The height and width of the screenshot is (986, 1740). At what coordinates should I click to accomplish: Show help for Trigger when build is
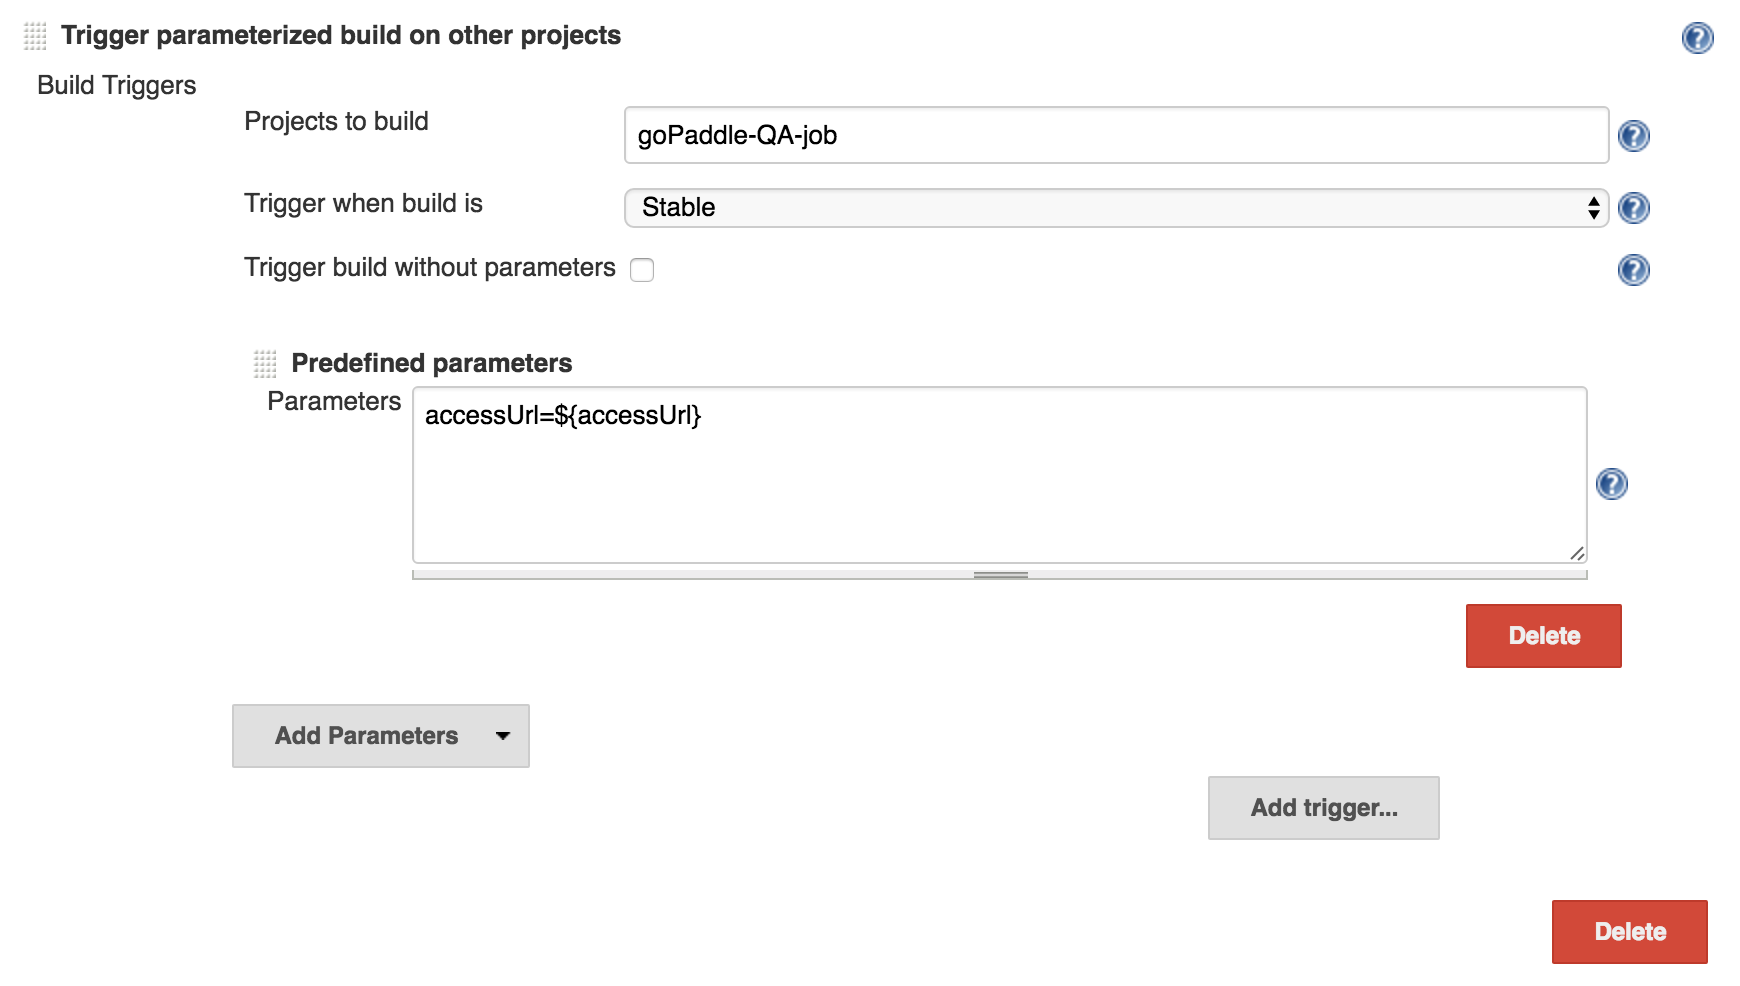tap(1633, 208)
